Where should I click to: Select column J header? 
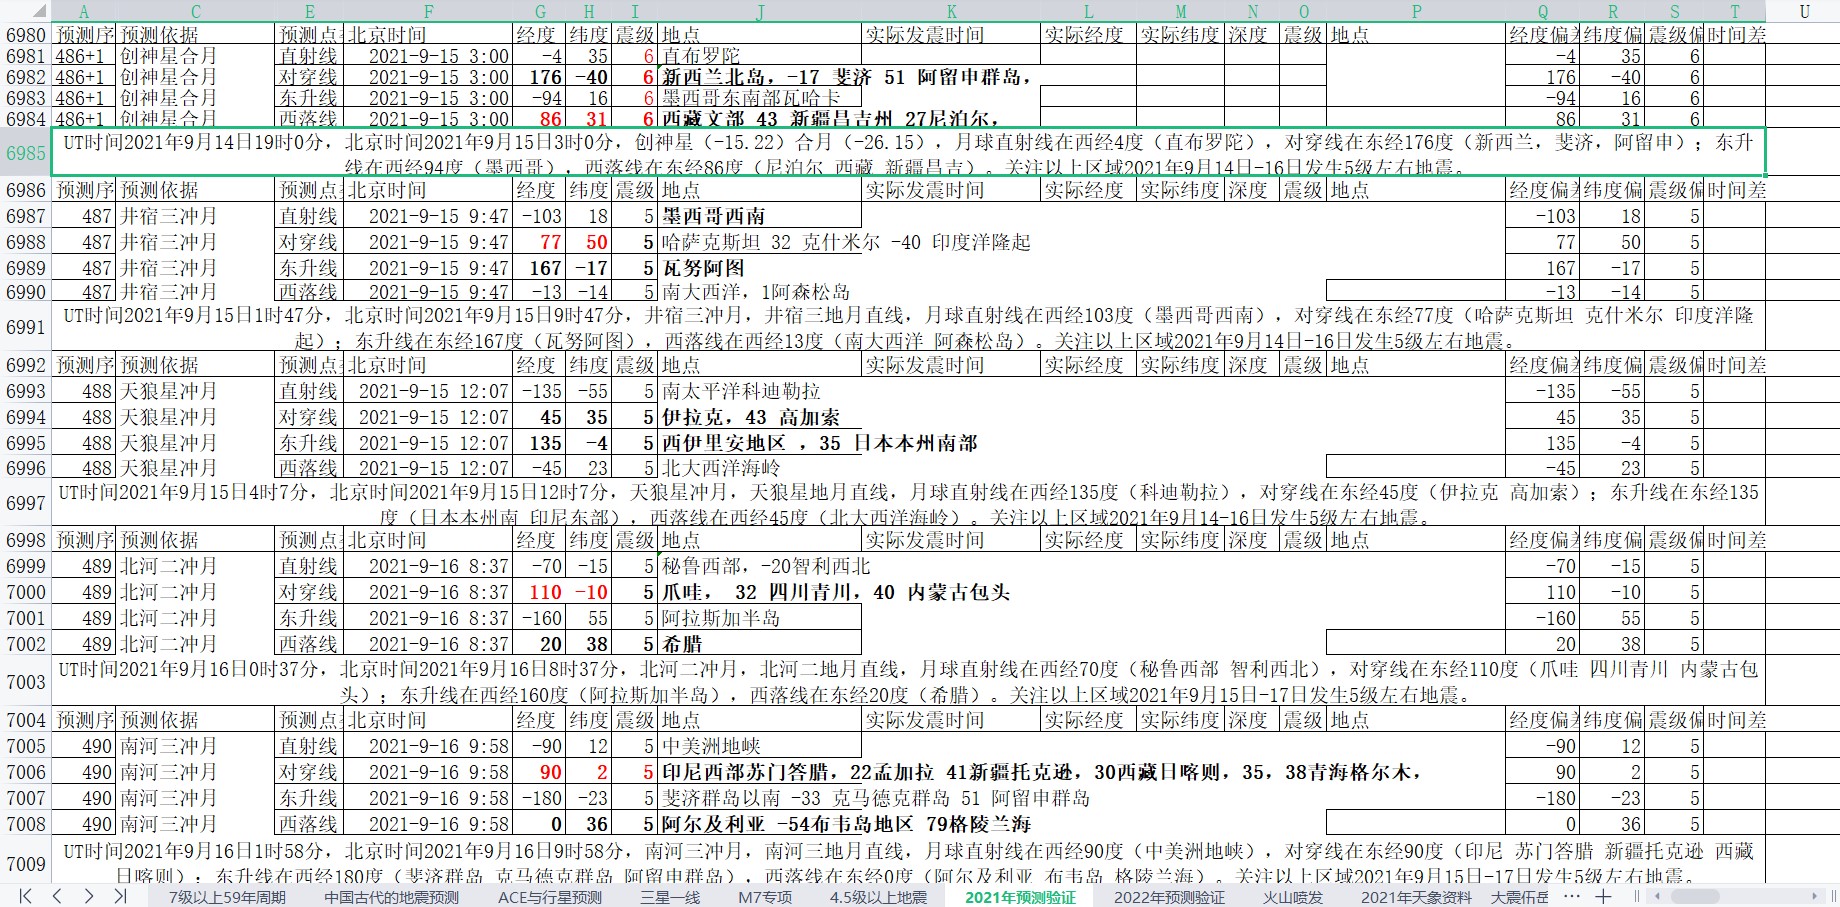(x=760, y=11)
